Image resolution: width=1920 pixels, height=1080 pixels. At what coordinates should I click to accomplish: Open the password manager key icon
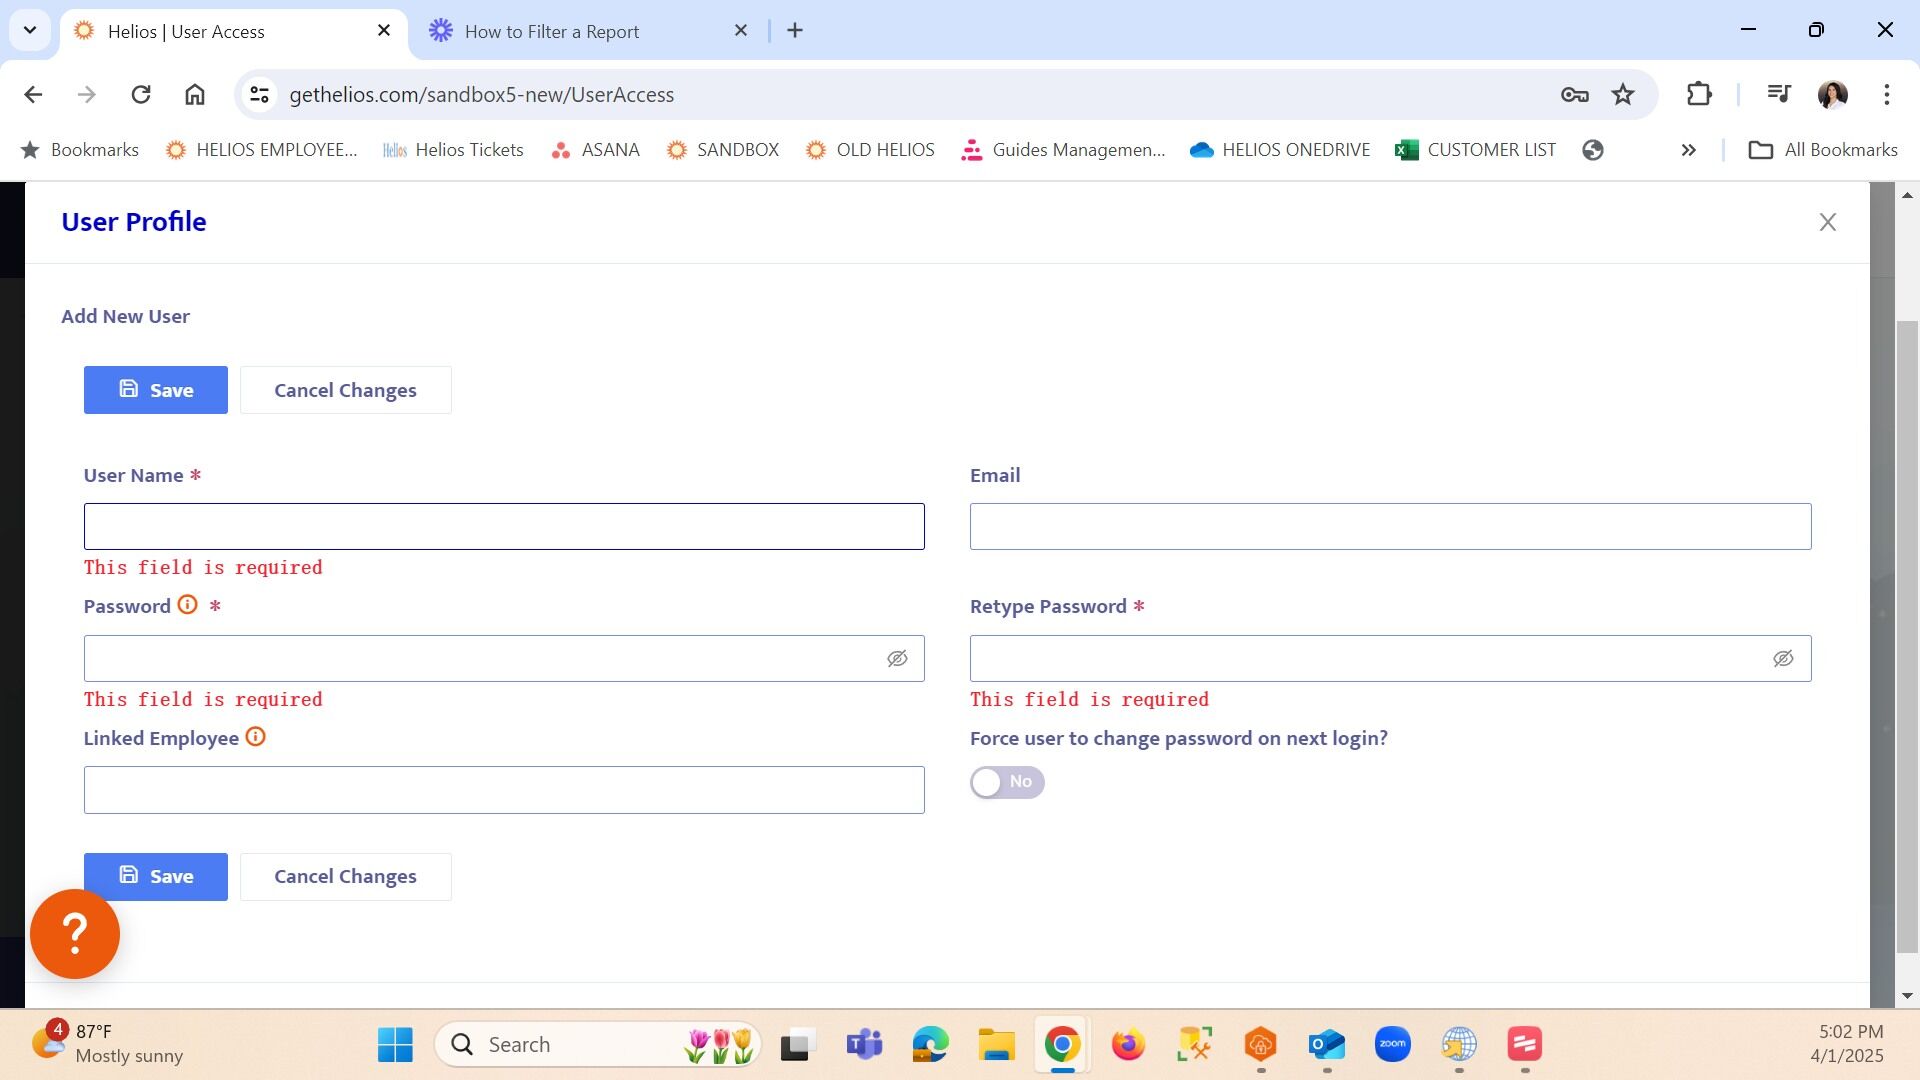tap(1574, 95)
